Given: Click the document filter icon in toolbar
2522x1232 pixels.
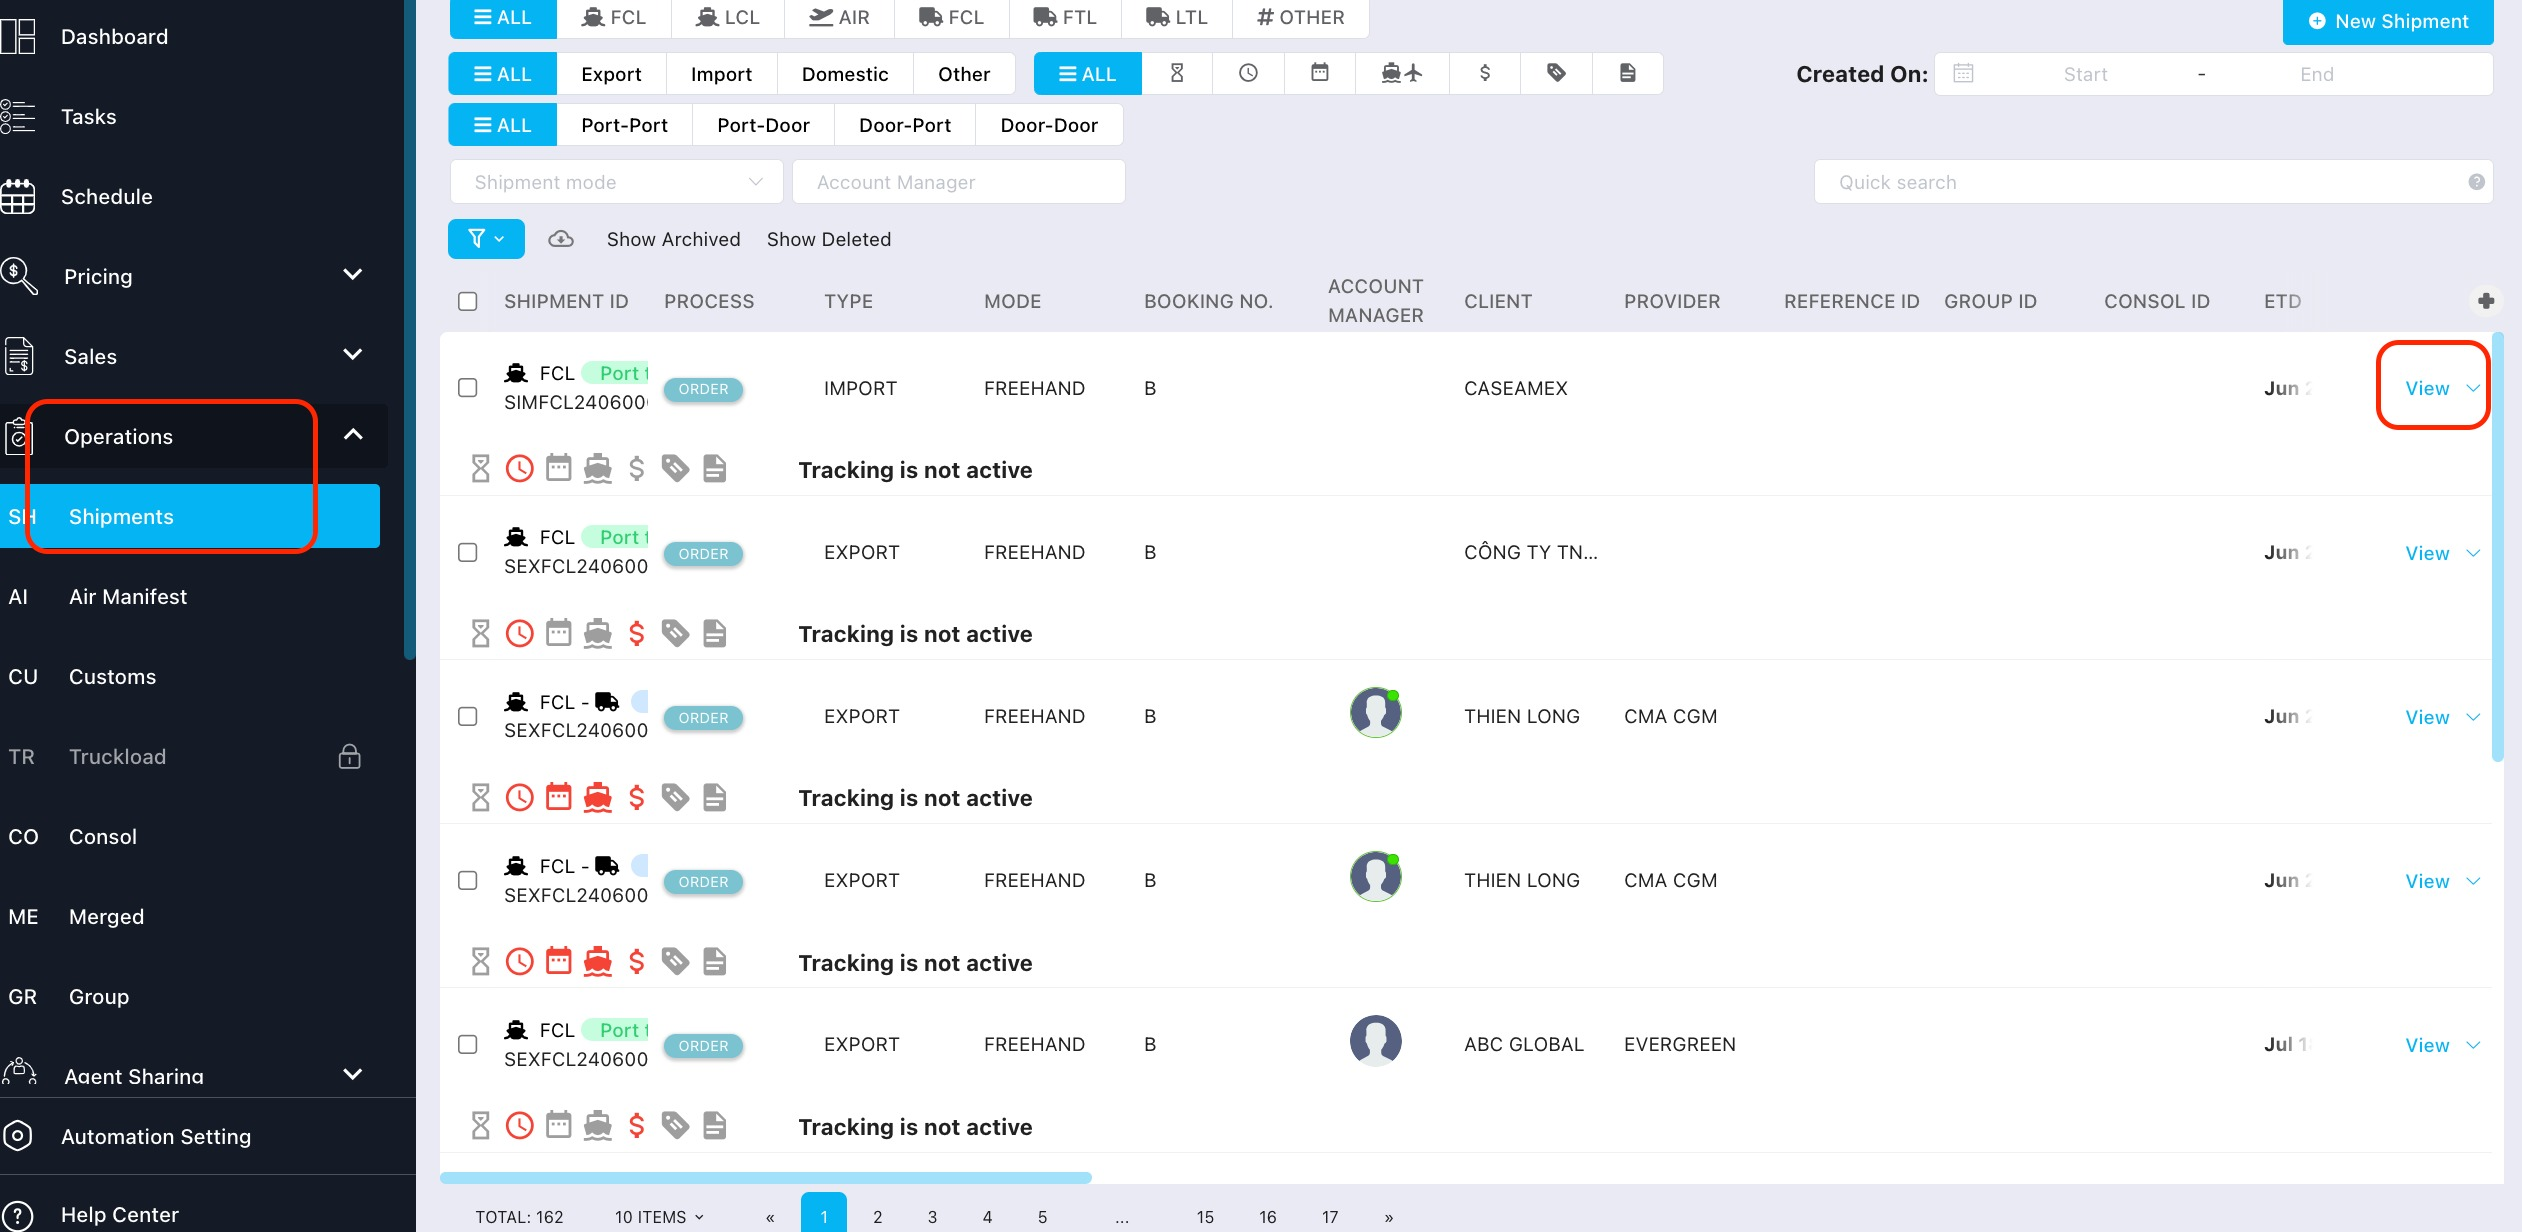Looking at the screenshot, I should pyautogui.click(x=1627, y=73).
